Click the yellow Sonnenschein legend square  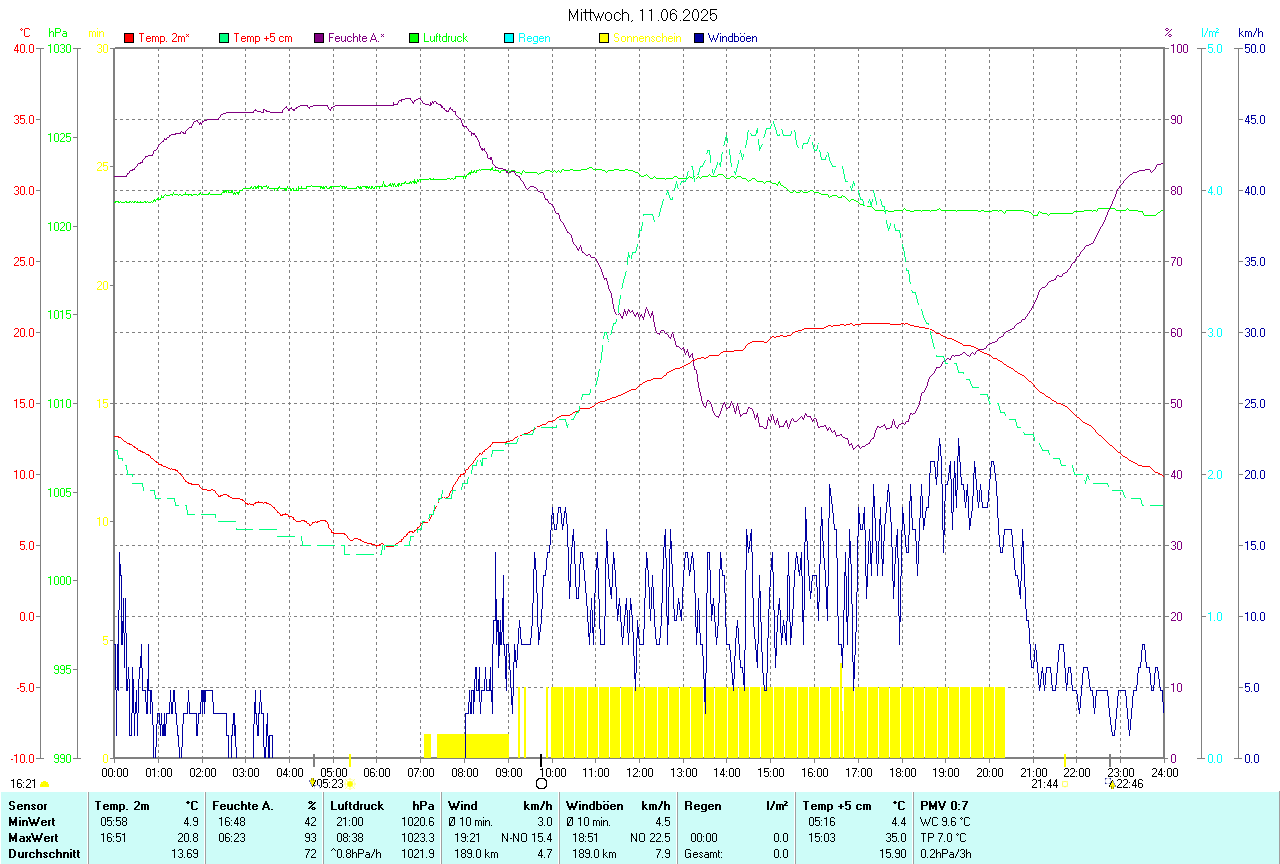(x=604, y=38)
